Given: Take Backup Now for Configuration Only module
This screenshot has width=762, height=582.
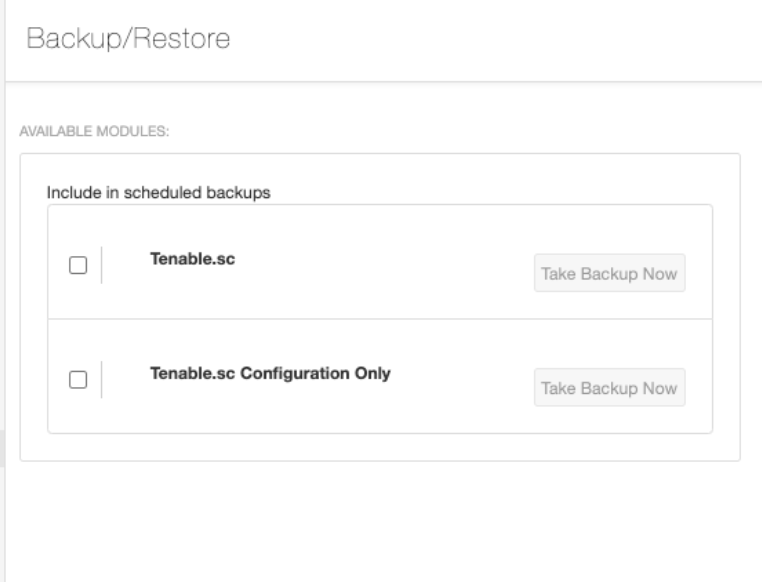Looking at the screenshot, I should [x=609, y=388].
